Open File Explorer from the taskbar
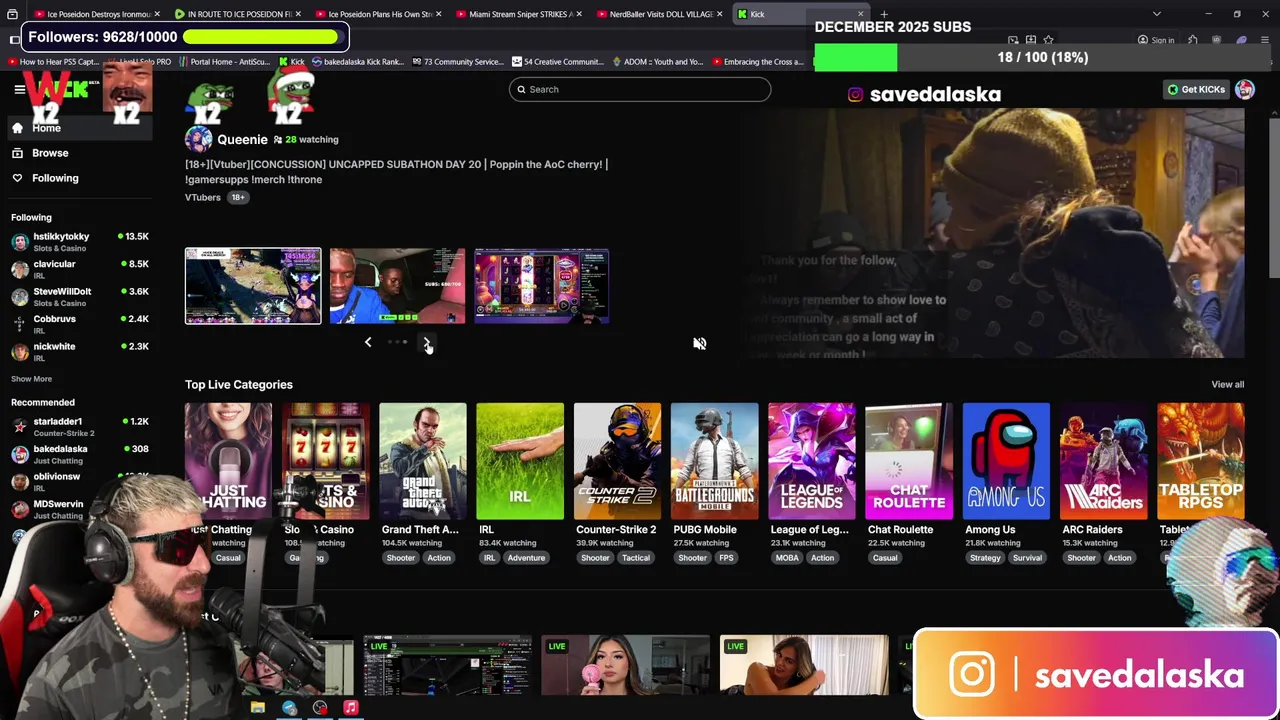The height and width of the screenshot is (720, 1280). click(x=258, y=708)
